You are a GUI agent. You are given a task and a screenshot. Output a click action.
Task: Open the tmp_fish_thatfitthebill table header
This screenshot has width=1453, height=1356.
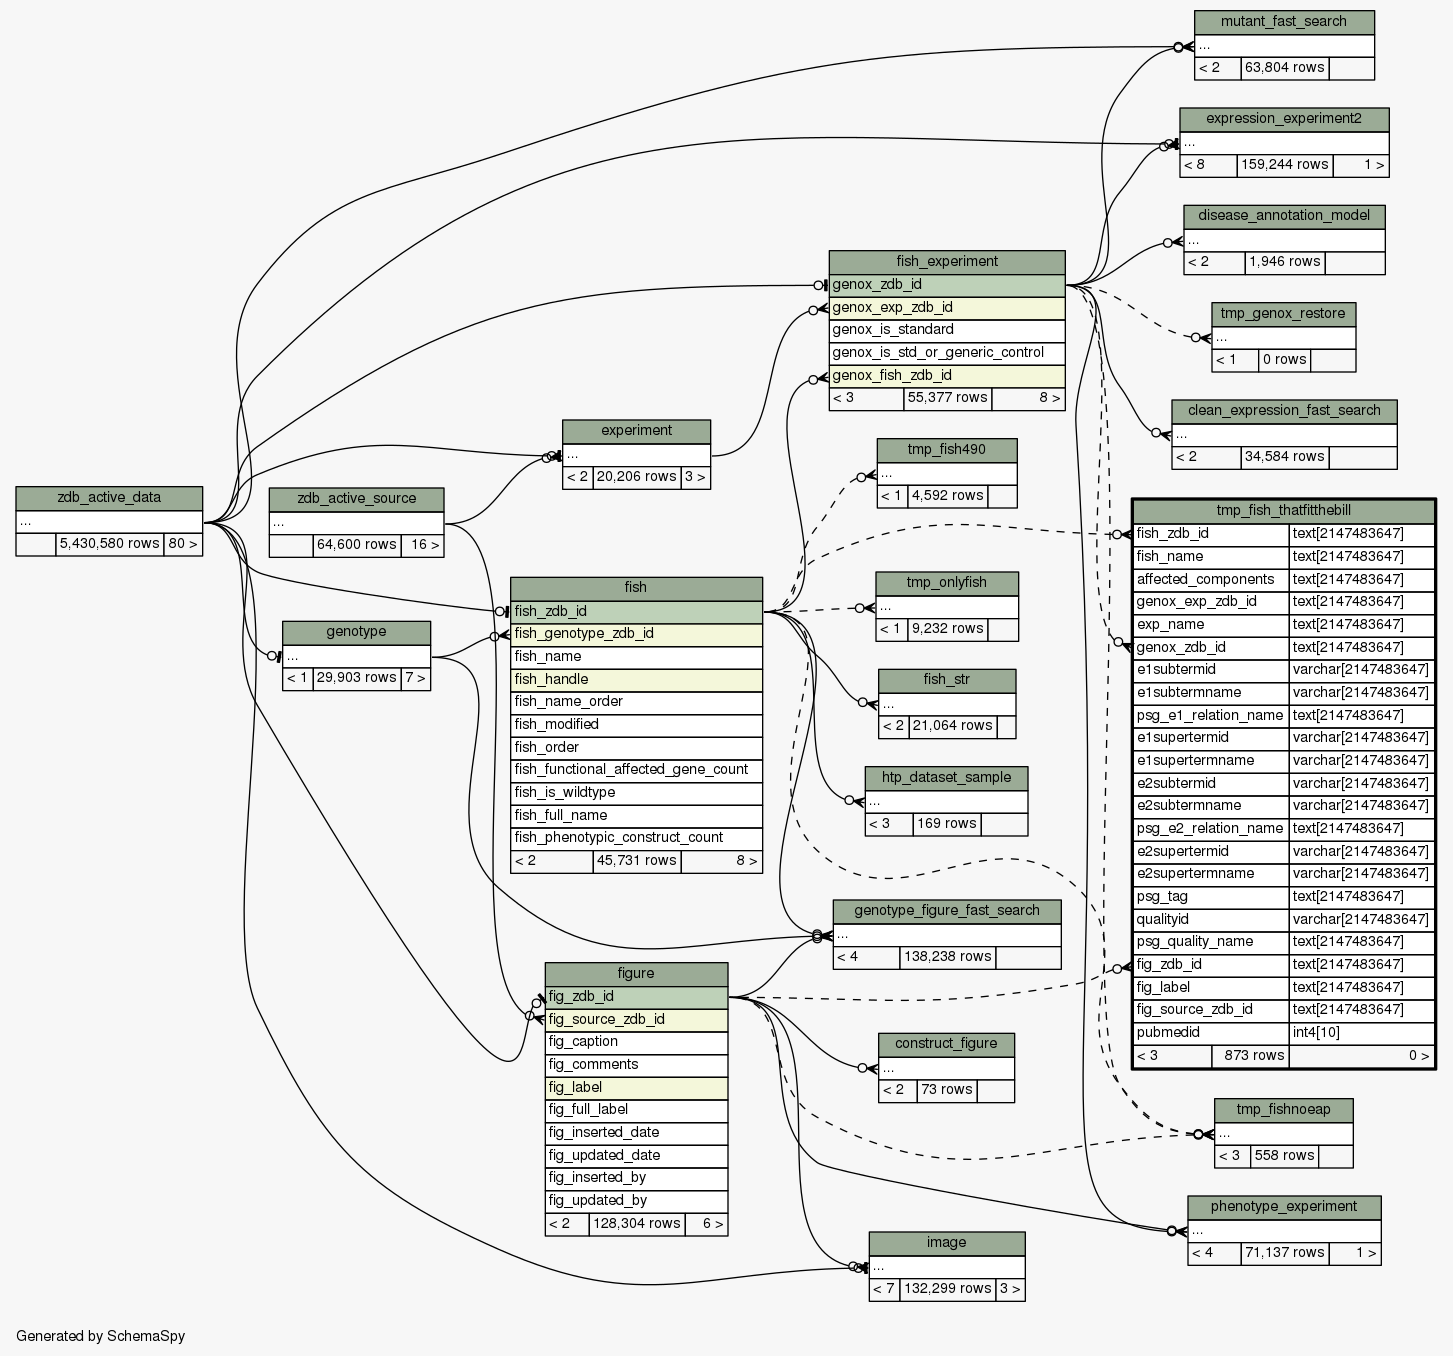[x=1283, y=511]
